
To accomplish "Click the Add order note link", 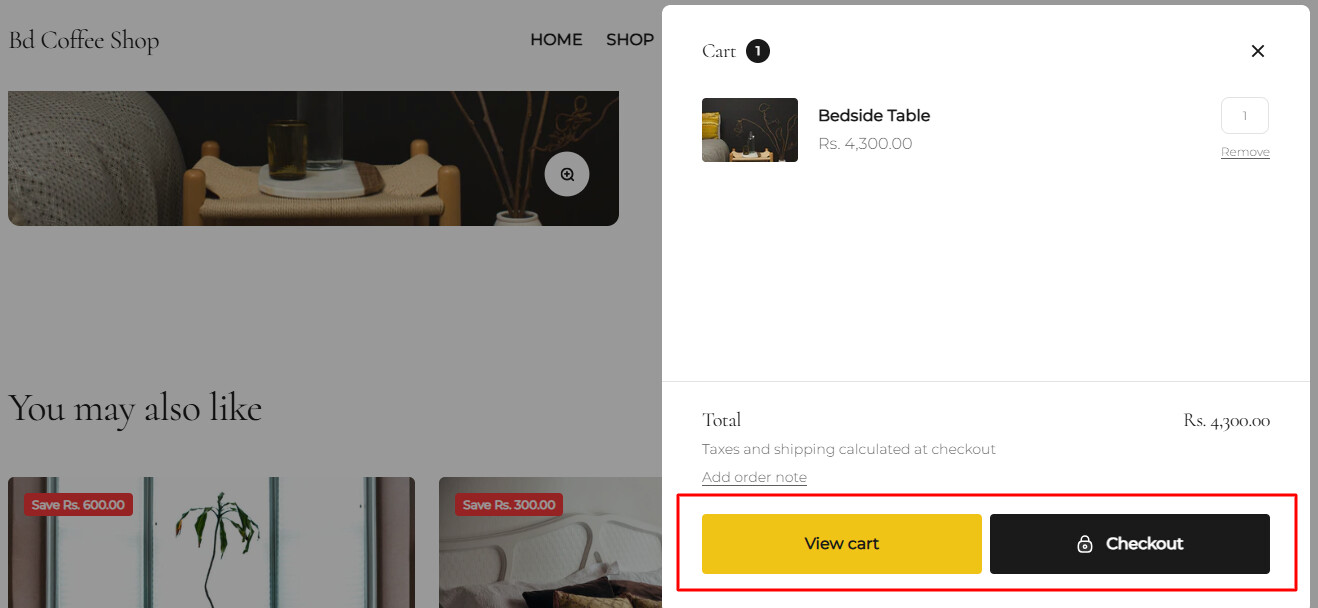I will point(754,477).
